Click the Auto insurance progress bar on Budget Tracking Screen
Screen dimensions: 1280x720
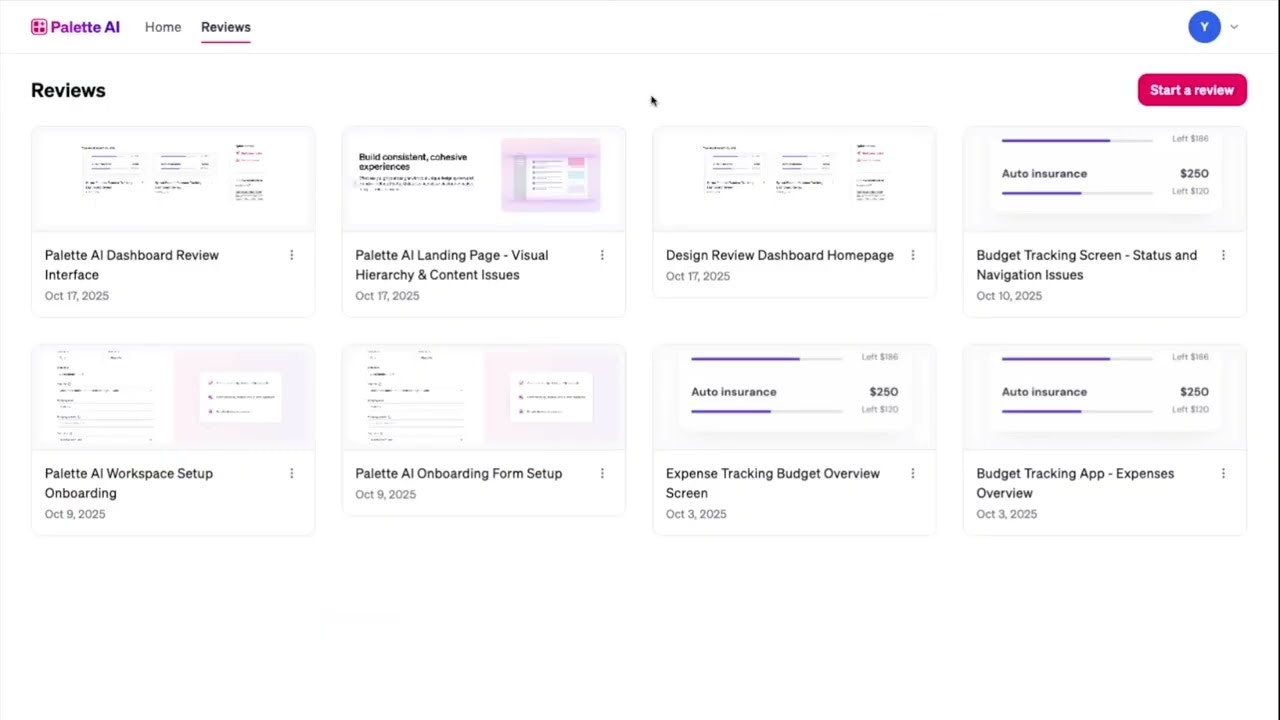pos(1075,192)
